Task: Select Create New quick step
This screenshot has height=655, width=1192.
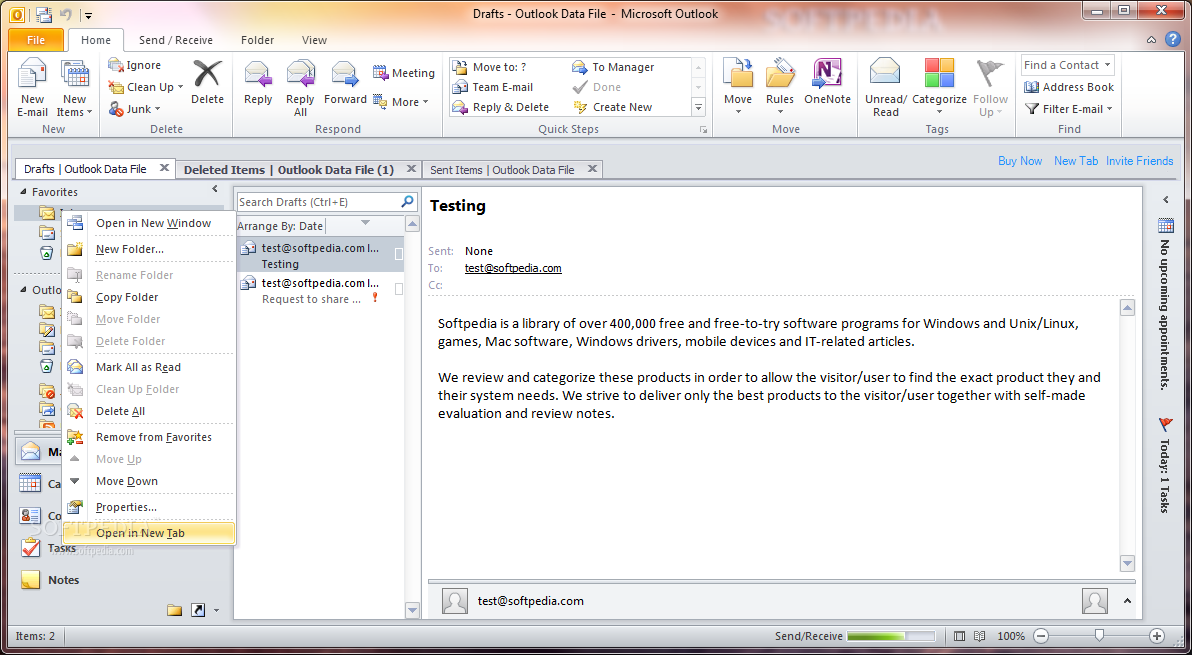Action: coord(613,107)
